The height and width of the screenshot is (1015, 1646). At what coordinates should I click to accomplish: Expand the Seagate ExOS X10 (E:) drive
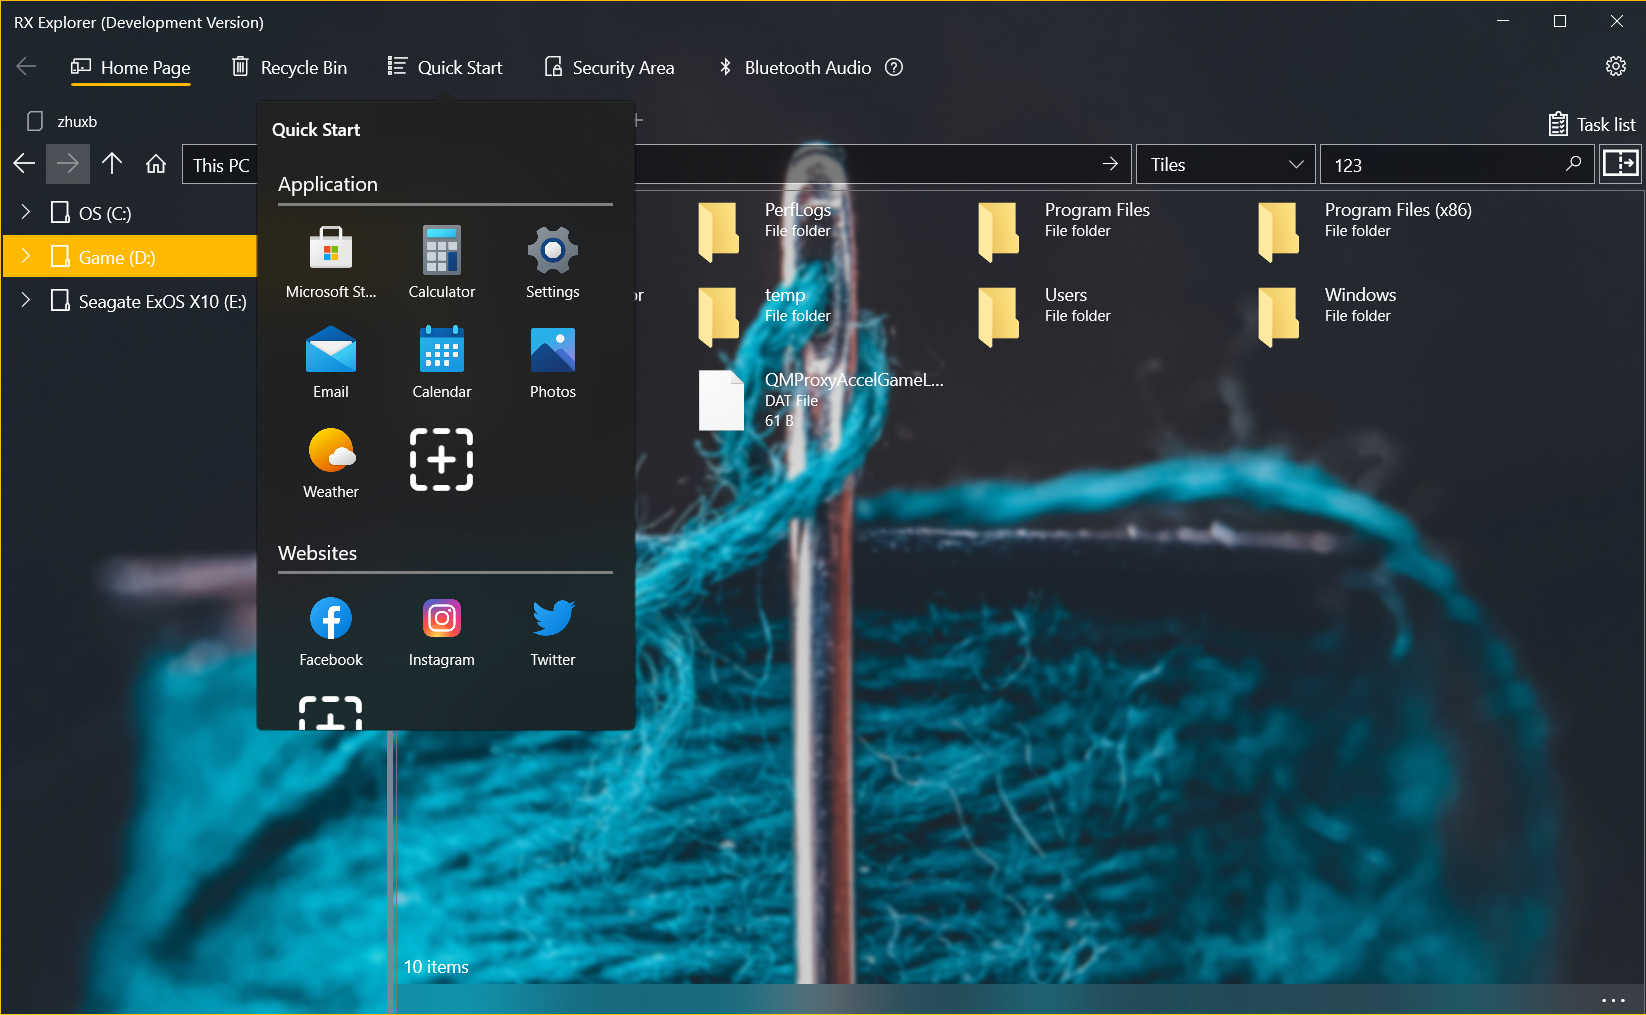[x=26, y=300]
